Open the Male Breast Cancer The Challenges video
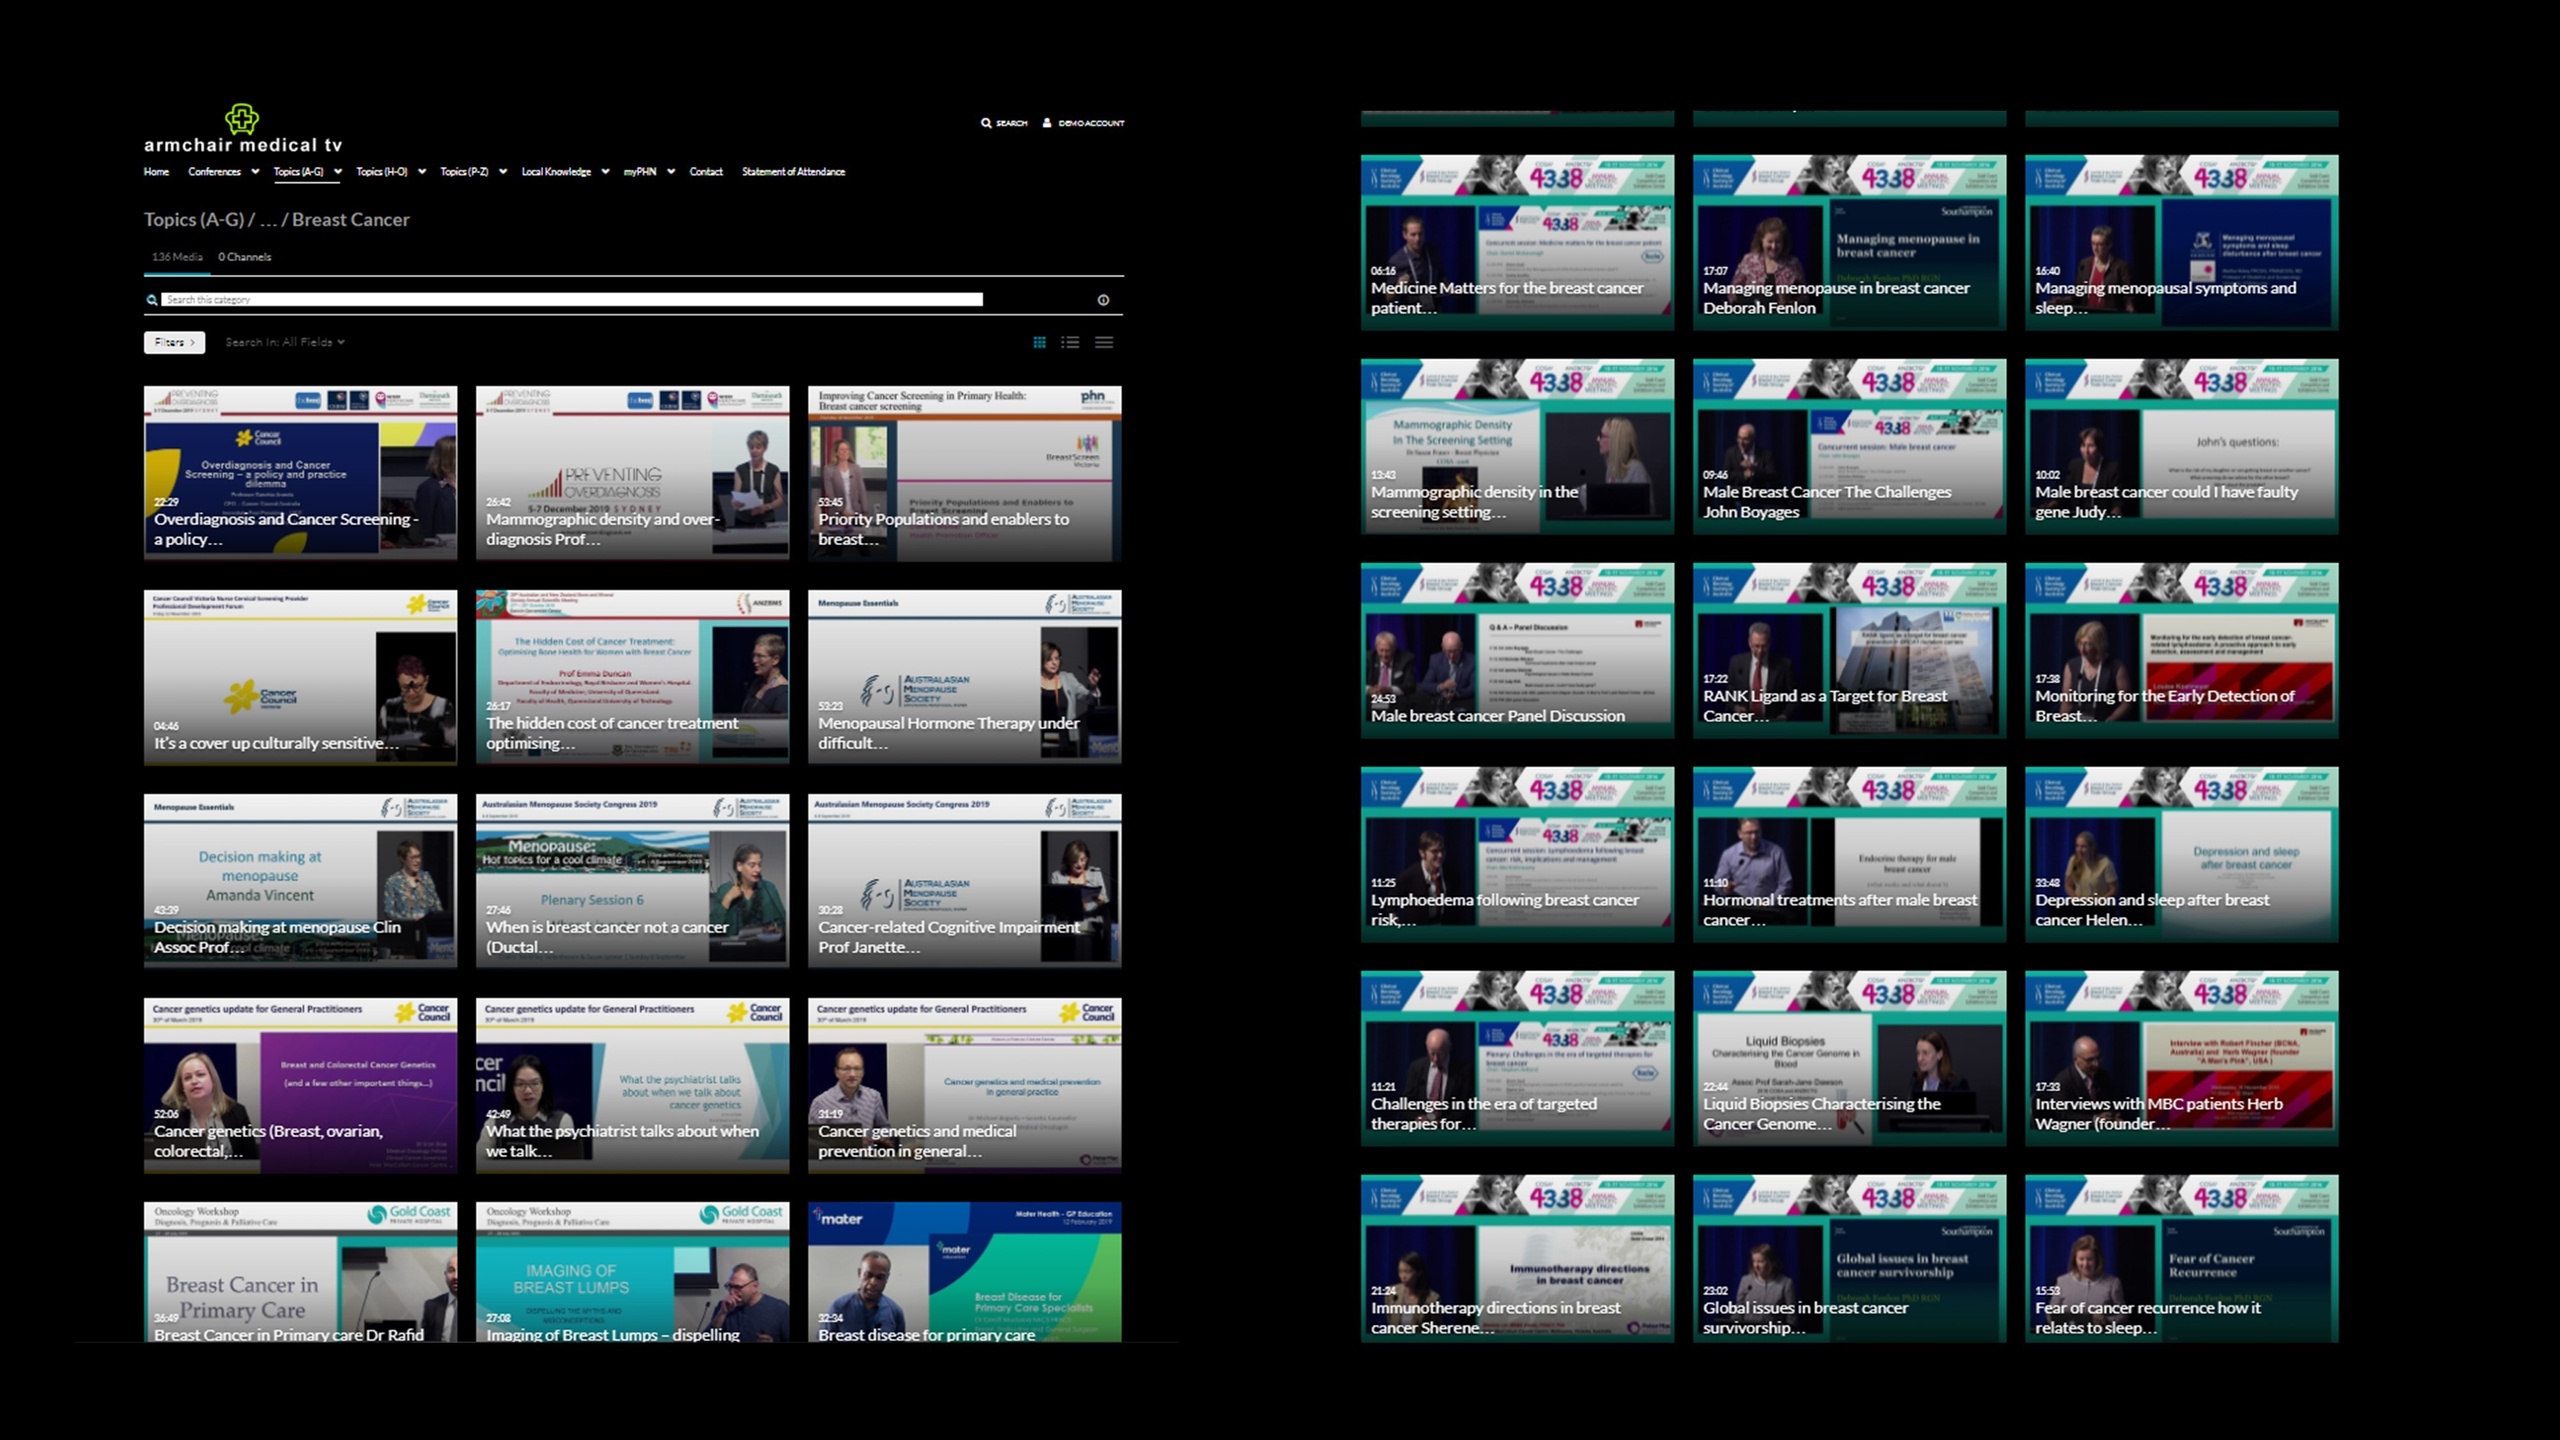This screenshot has width=2560, height=1440. coord(1848,447)
